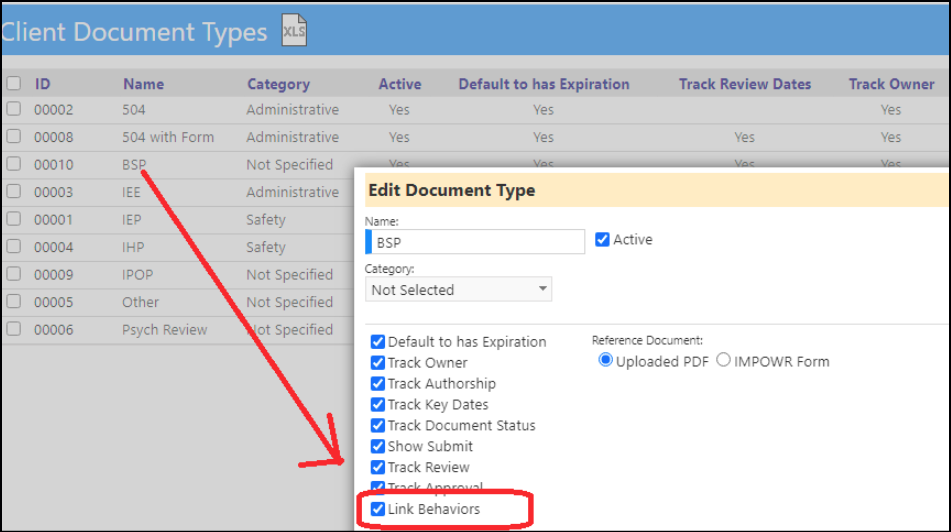The width and height of the screenshot is (951, 532).
Task: Select the IPOP document type name
Action: pyautogui.click(x=138, y=275)
